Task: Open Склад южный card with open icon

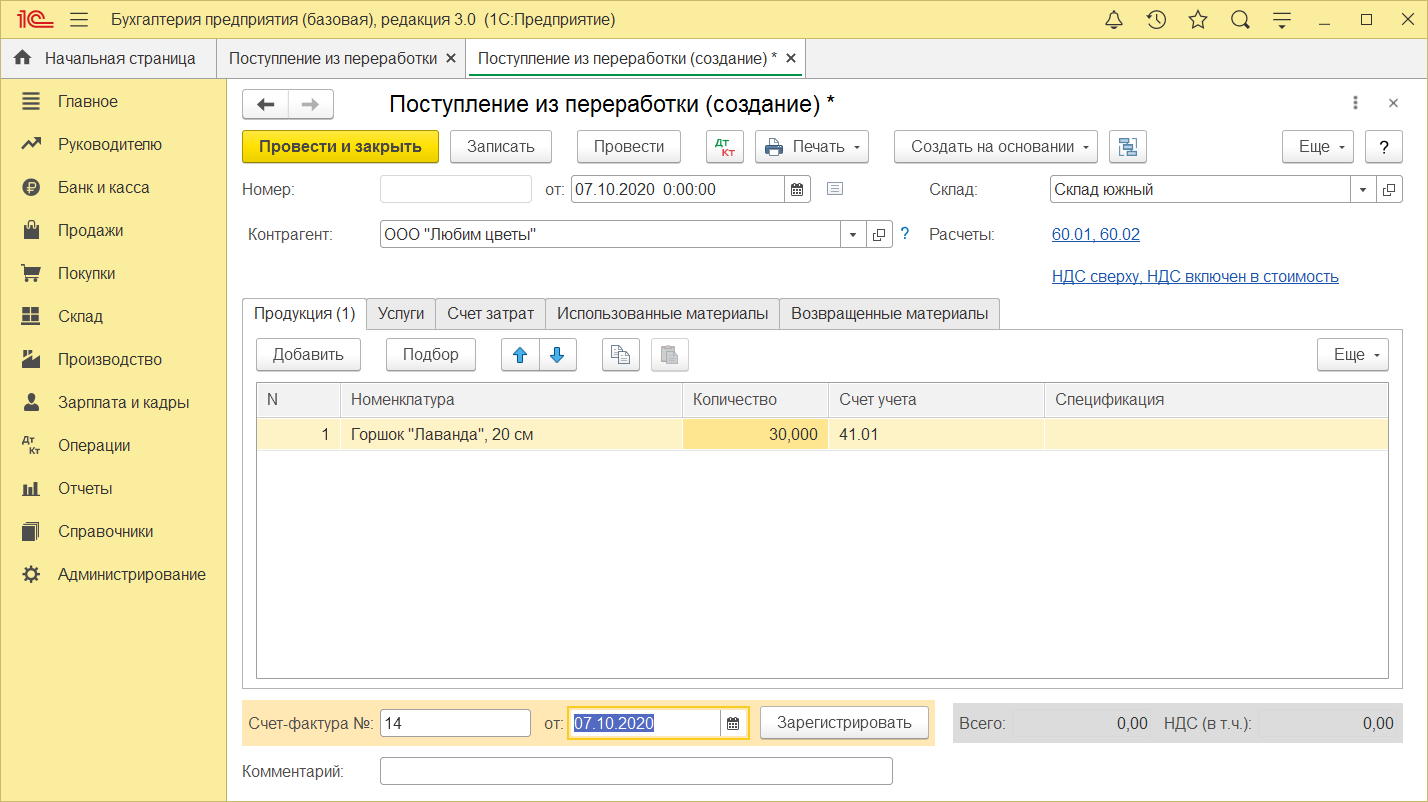Action: coord(1390,189)
